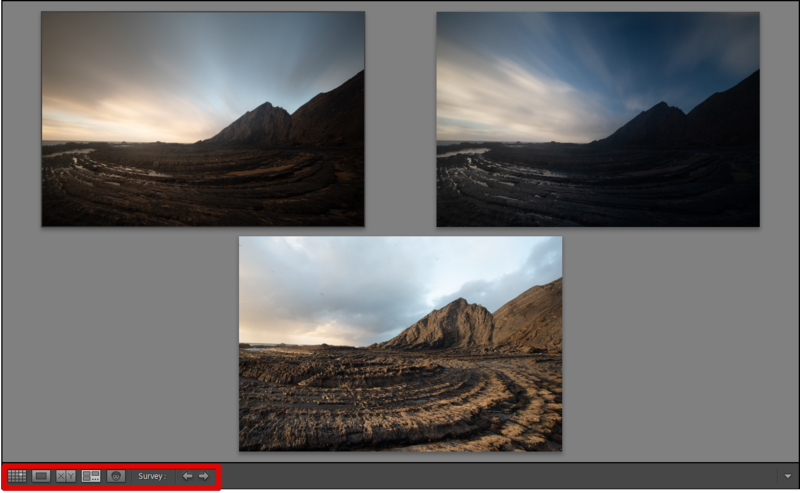The image size is (800, 493).
Task: Switch to Loupe view icon
Action: pyautogui.click(x=41, y=476)
